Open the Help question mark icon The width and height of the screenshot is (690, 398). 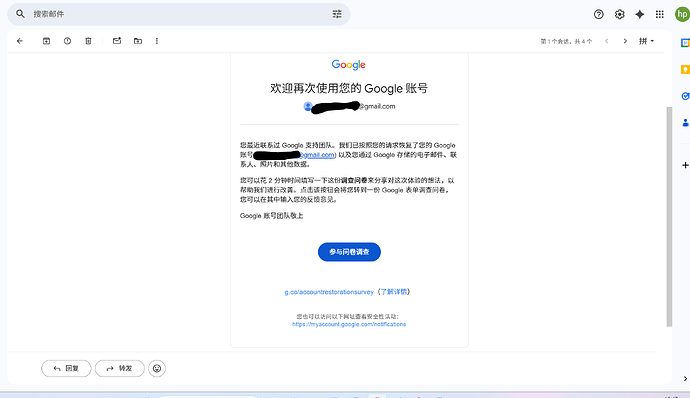tap(598, 15)
